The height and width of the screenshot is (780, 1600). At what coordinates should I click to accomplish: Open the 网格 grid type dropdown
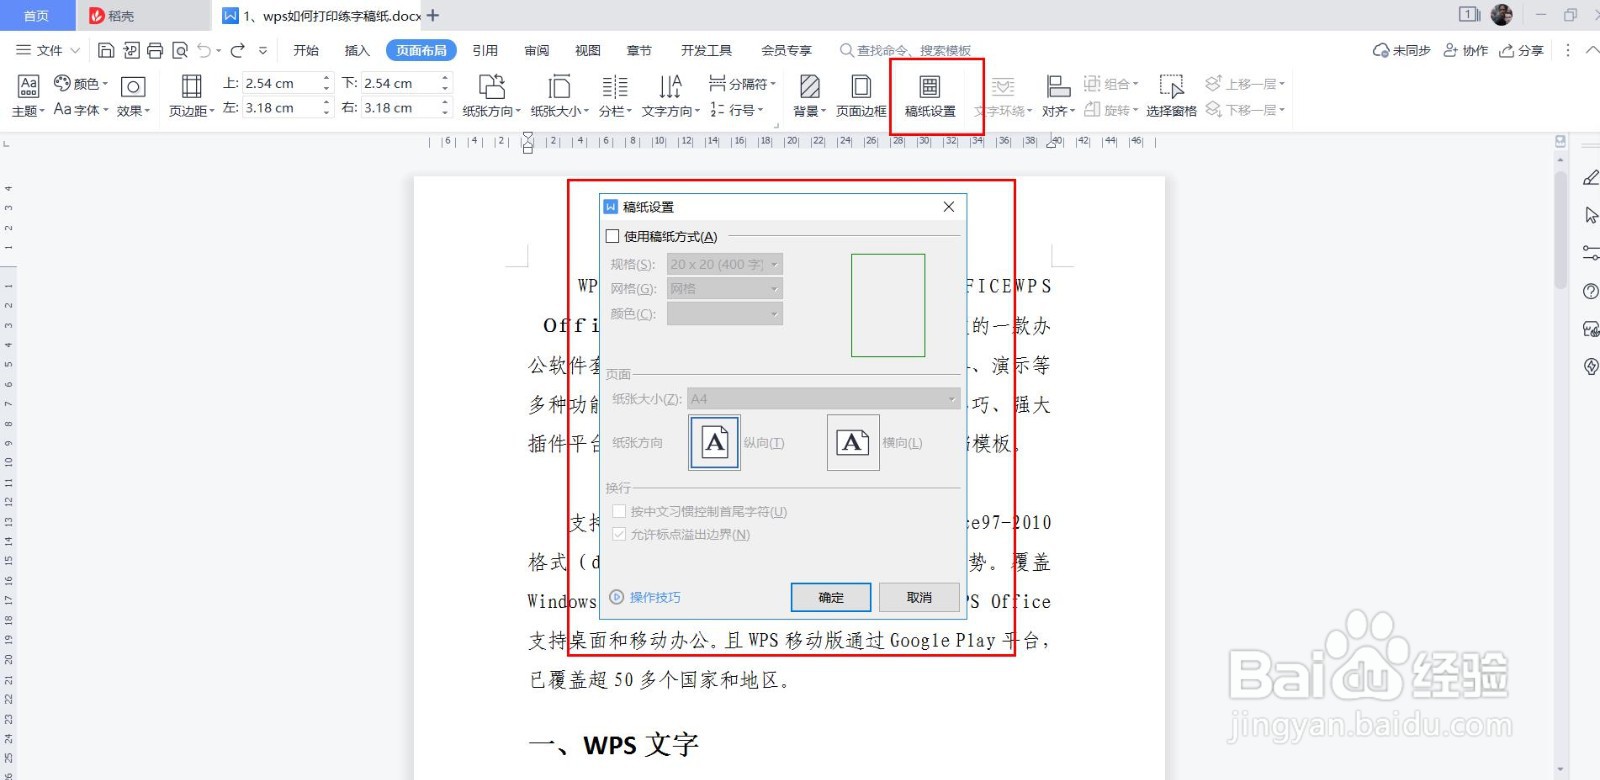(725, 288)
